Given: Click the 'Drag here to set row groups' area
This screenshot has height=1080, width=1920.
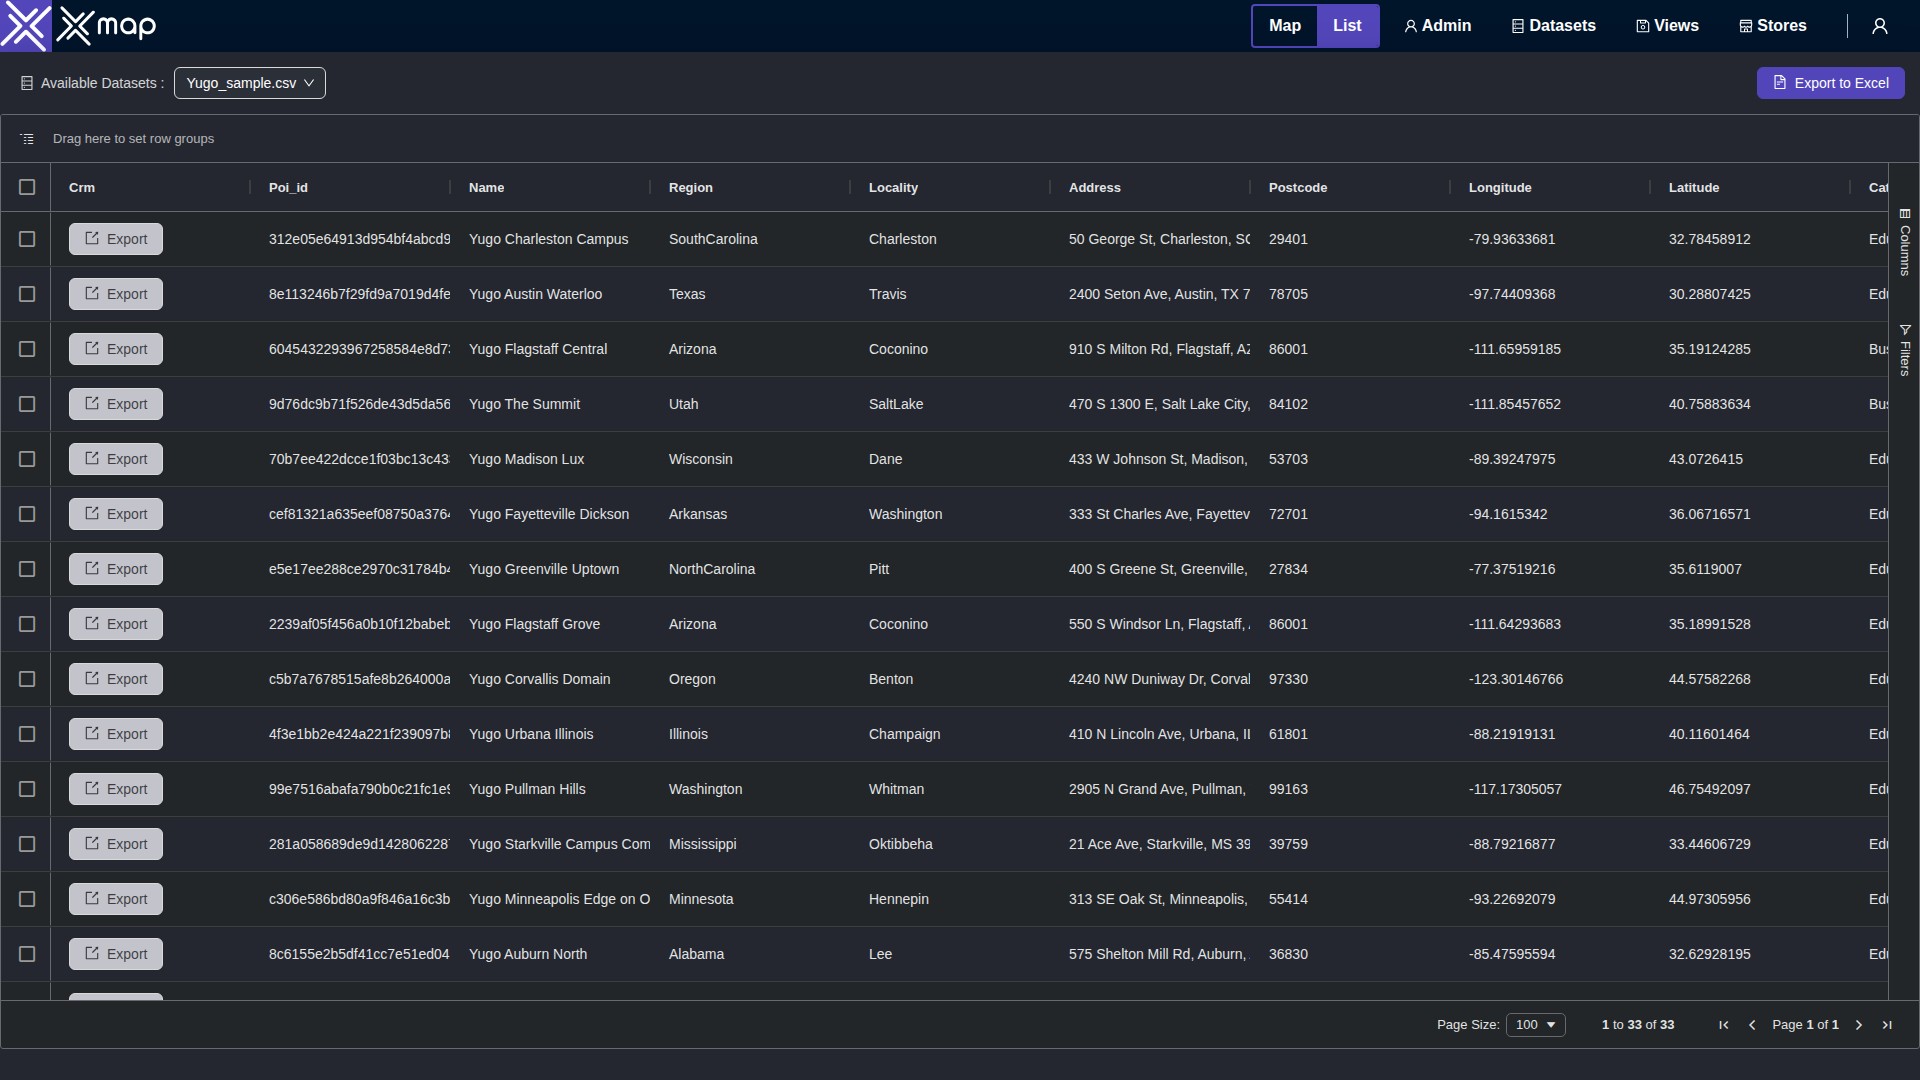Looking at the screenshot, I should click(x=133, y=139).
